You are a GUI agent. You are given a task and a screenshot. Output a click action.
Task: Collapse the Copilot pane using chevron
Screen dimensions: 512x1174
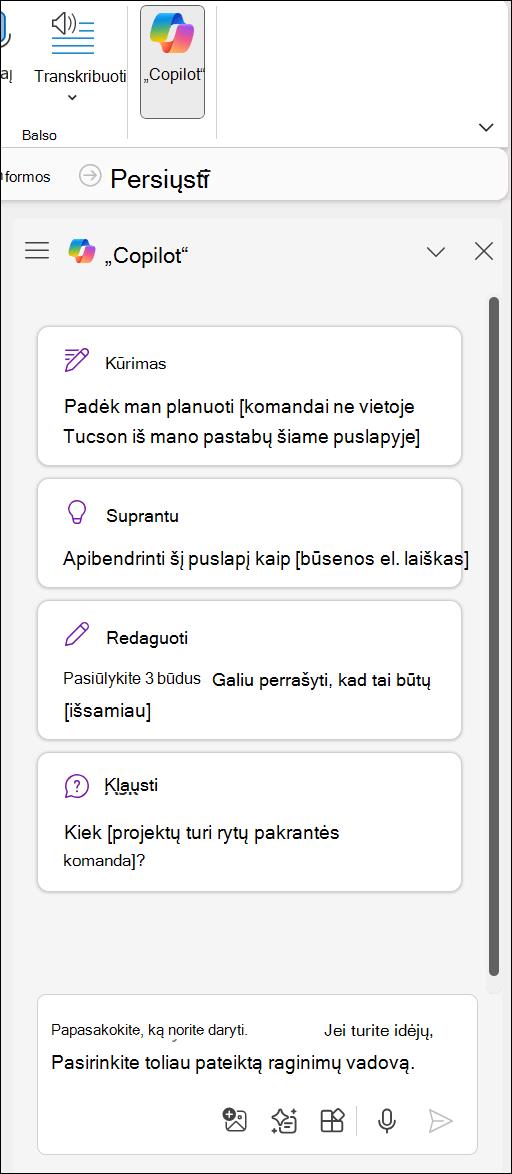436,252
